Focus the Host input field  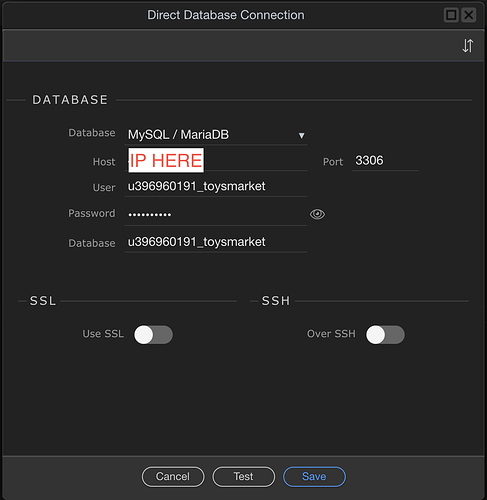pos(216,161)
